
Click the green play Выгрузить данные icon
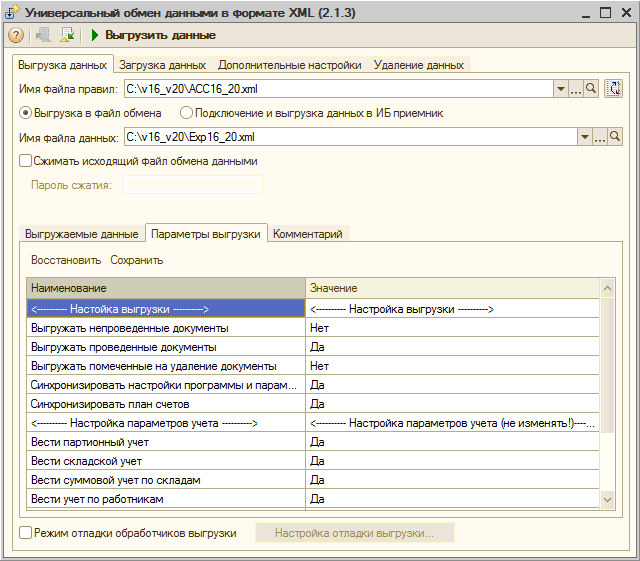[95, 35]
